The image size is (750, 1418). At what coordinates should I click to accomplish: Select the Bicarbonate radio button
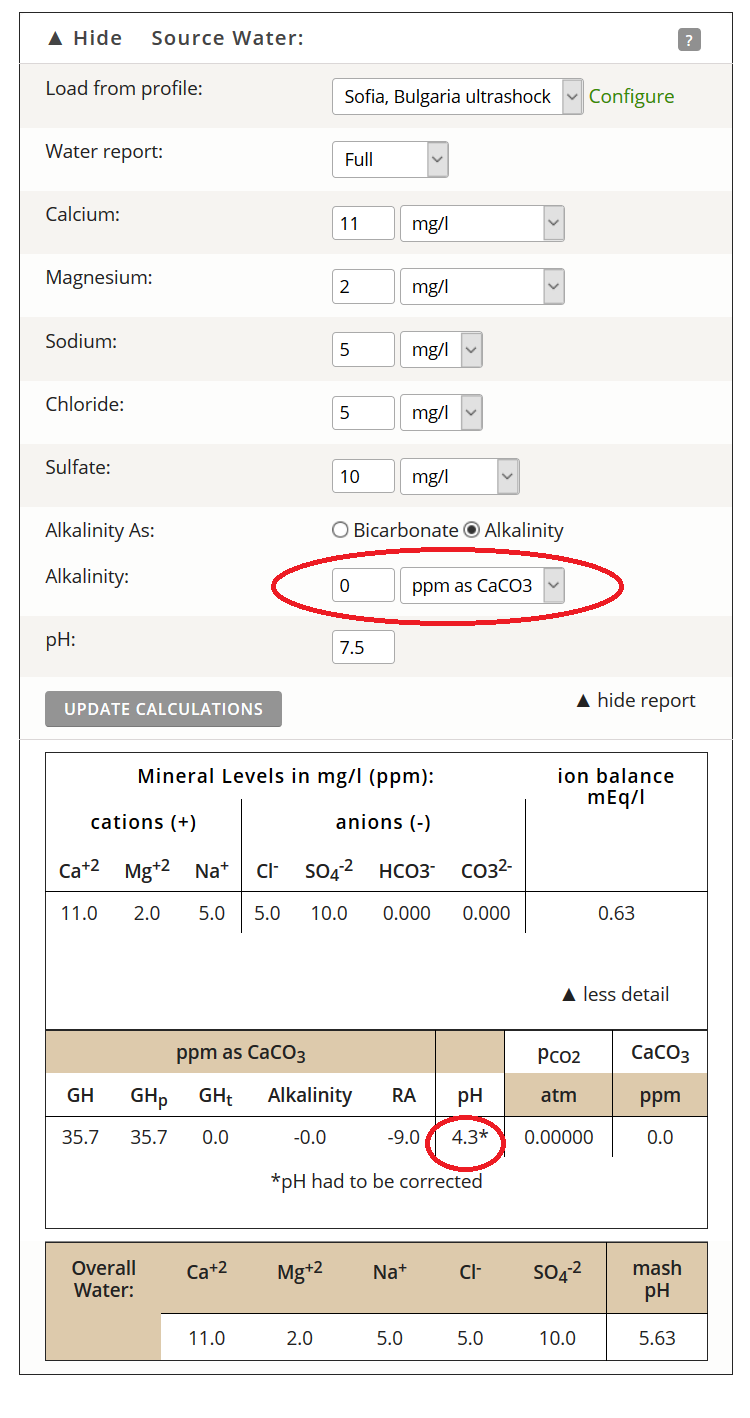click(x=341, y=531)
